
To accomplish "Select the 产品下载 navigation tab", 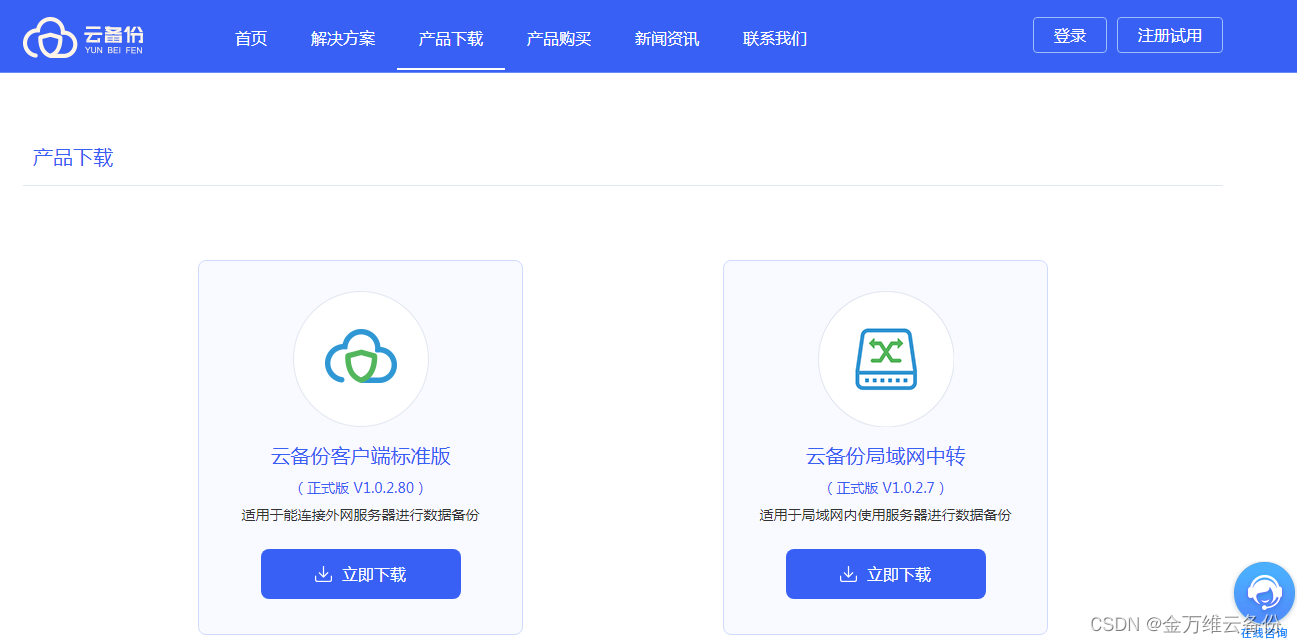I will coord(451,39).
